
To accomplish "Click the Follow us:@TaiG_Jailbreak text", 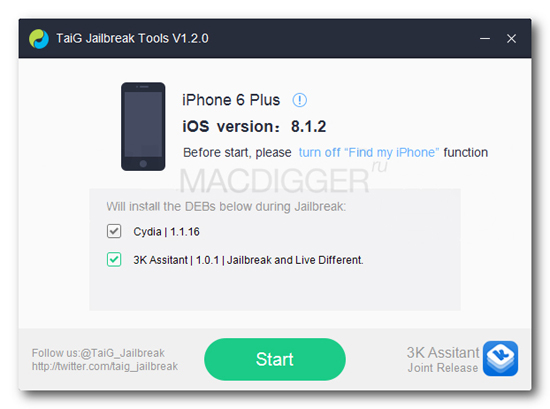I will click(x=98, y=353).
